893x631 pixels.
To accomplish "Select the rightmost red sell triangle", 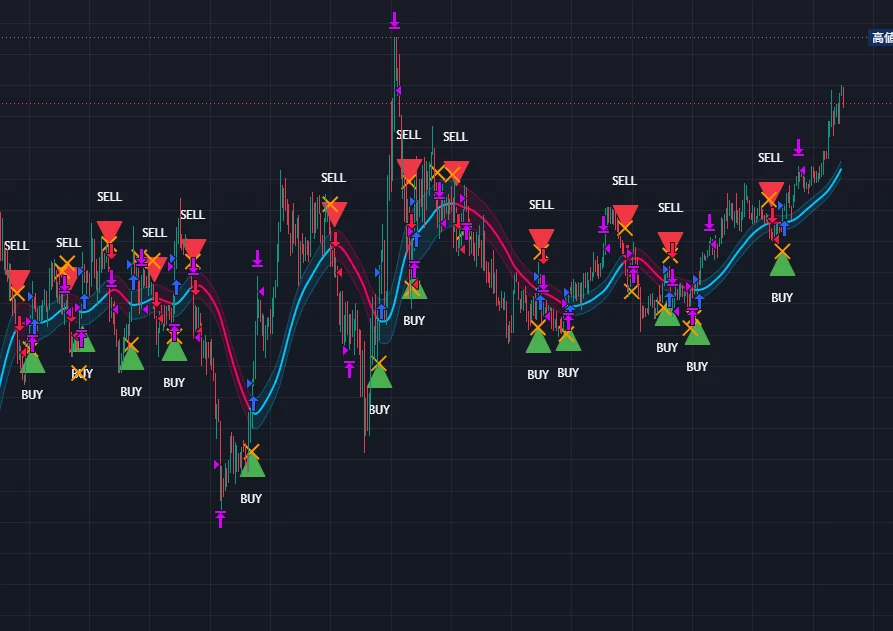I will [x=771, y=192].
